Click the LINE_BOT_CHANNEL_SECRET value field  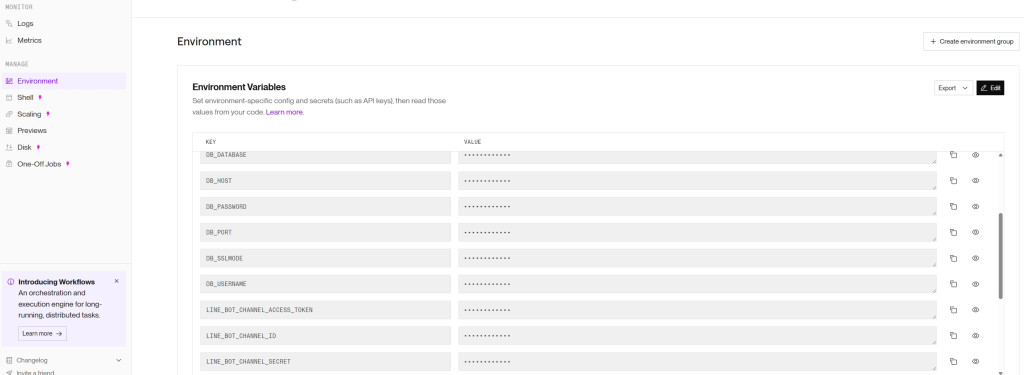click(x=697, y=361)
